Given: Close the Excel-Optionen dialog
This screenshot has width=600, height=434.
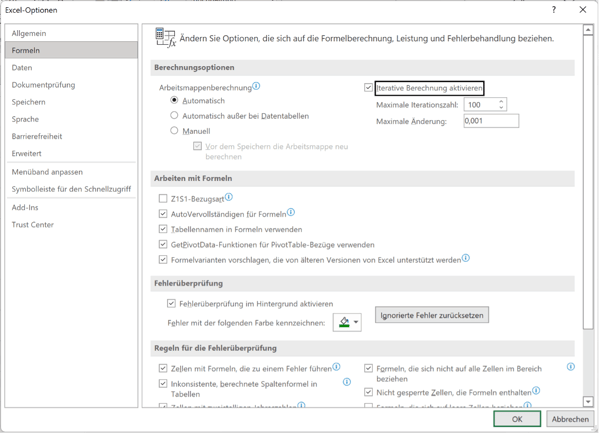Looking at the screenshot, I should click(x=582, y=10).
